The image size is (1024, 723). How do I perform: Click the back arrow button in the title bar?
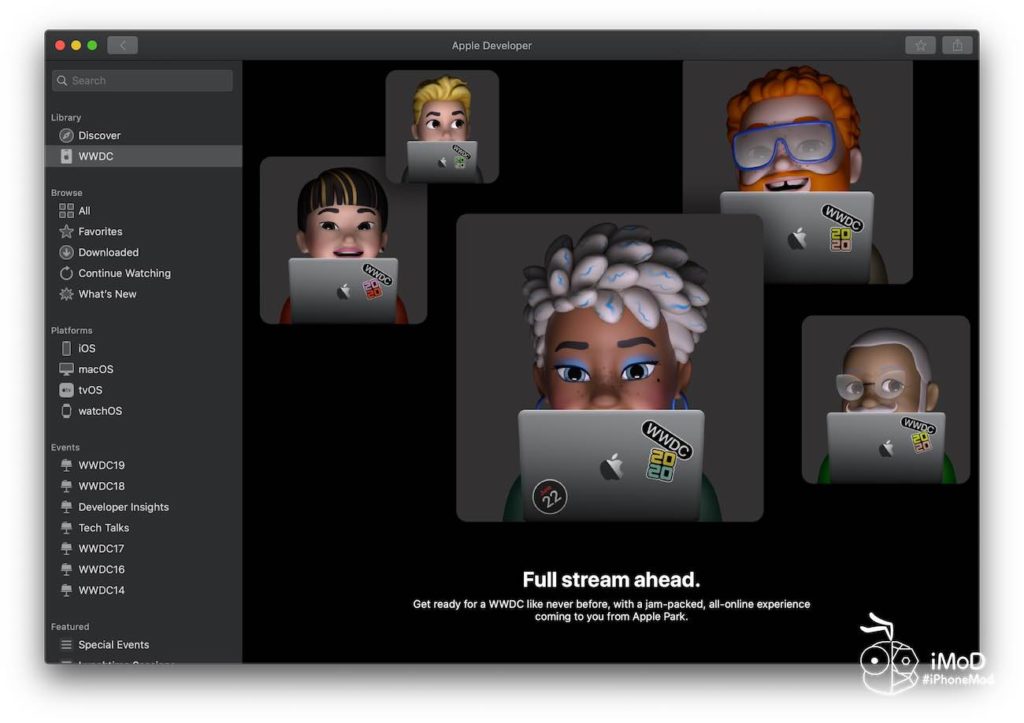(122, 45)
